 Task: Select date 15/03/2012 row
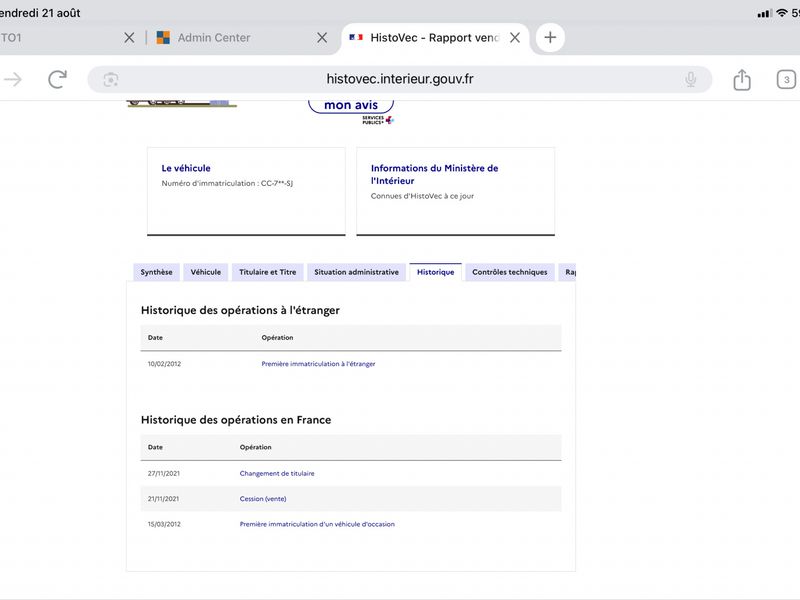(x=351, y=524)
